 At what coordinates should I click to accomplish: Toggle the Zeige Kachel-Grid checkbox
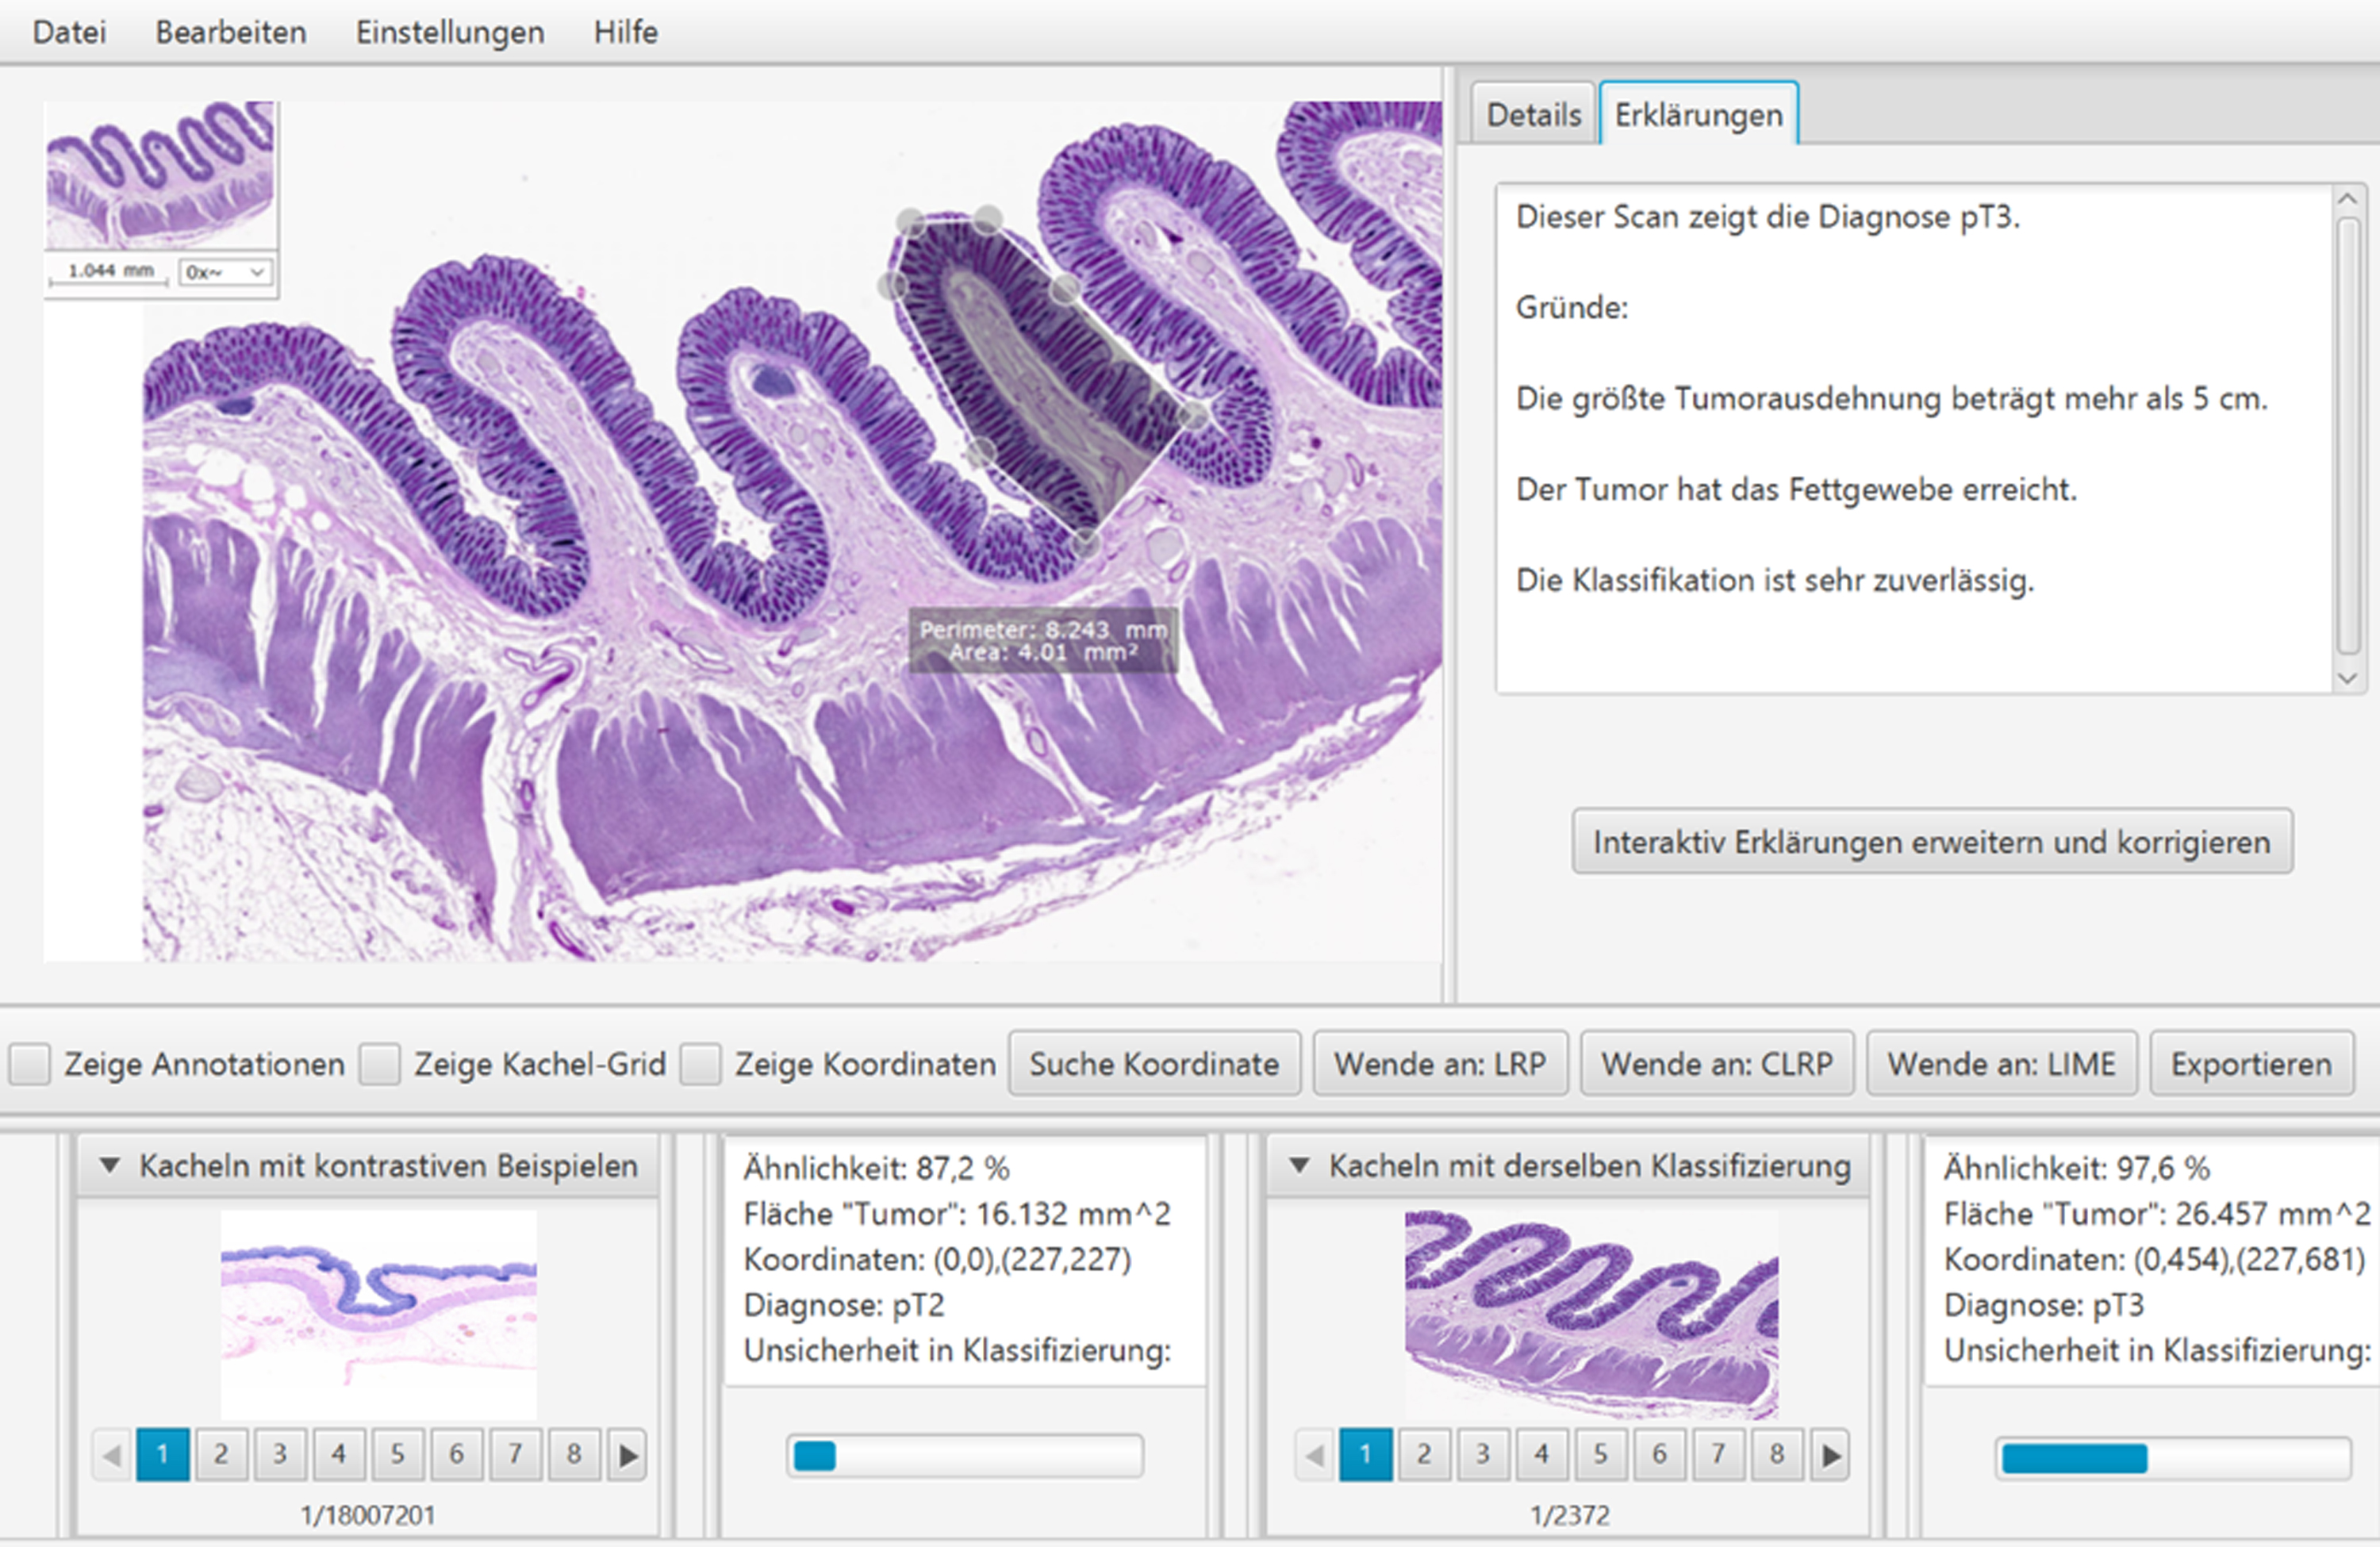380,1064
